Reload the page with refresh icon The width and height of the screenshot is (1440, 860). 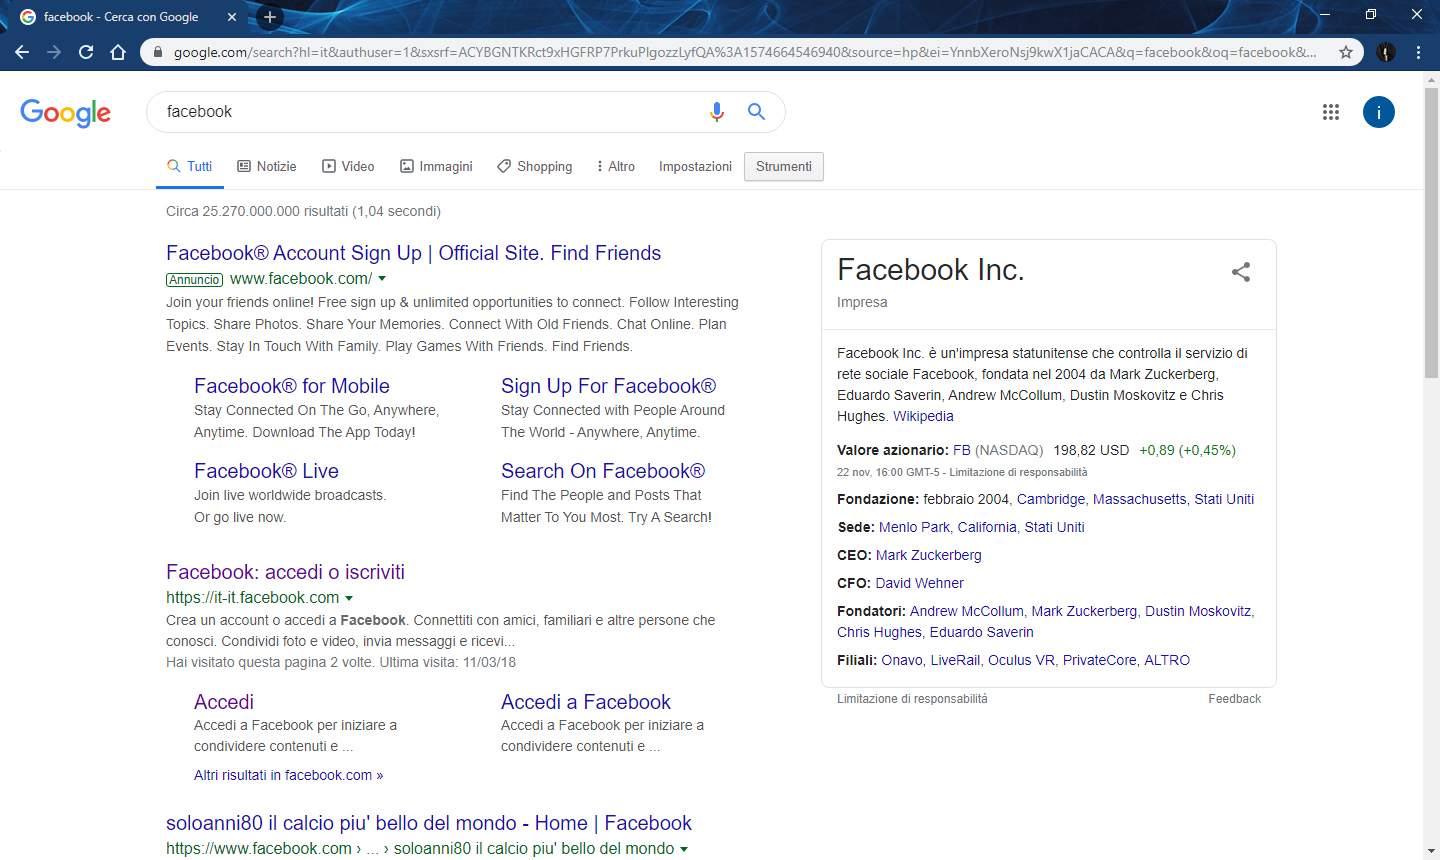[x=86, y=52]
